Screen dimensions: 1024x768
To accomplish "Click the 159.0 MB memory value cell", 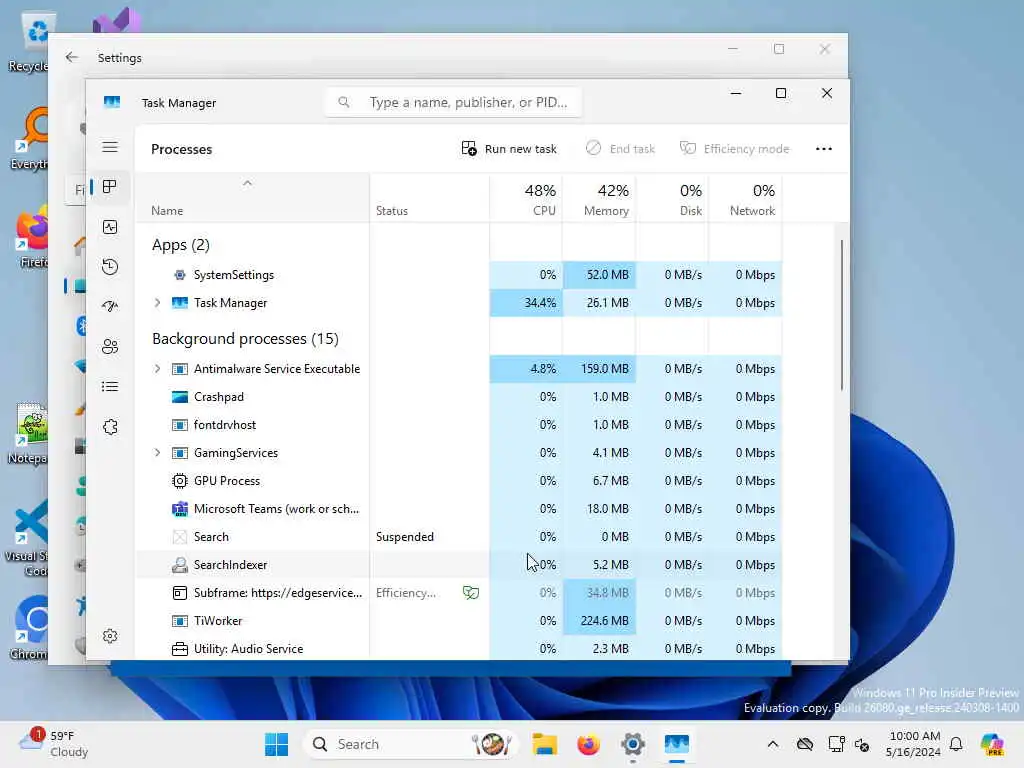I will 600,369.
